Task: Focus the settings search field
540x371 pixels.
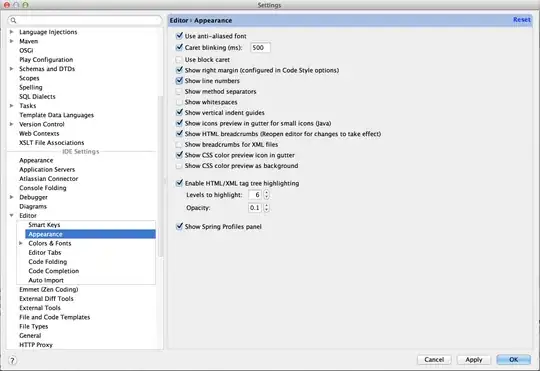Action: tap(85, 20)
